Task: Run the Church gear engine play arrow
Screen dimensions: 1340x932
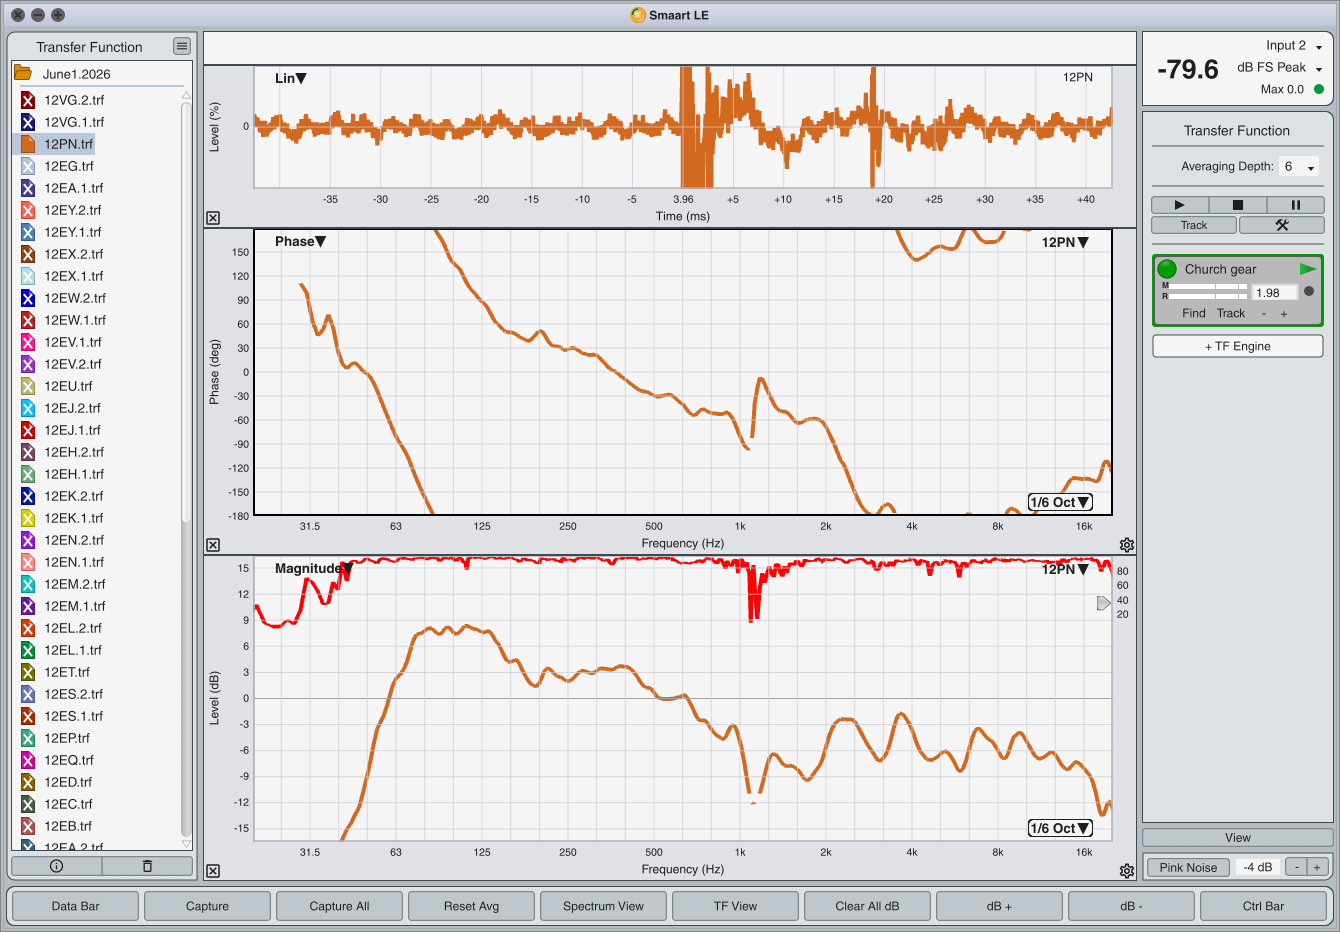Action: [1307, 269]
